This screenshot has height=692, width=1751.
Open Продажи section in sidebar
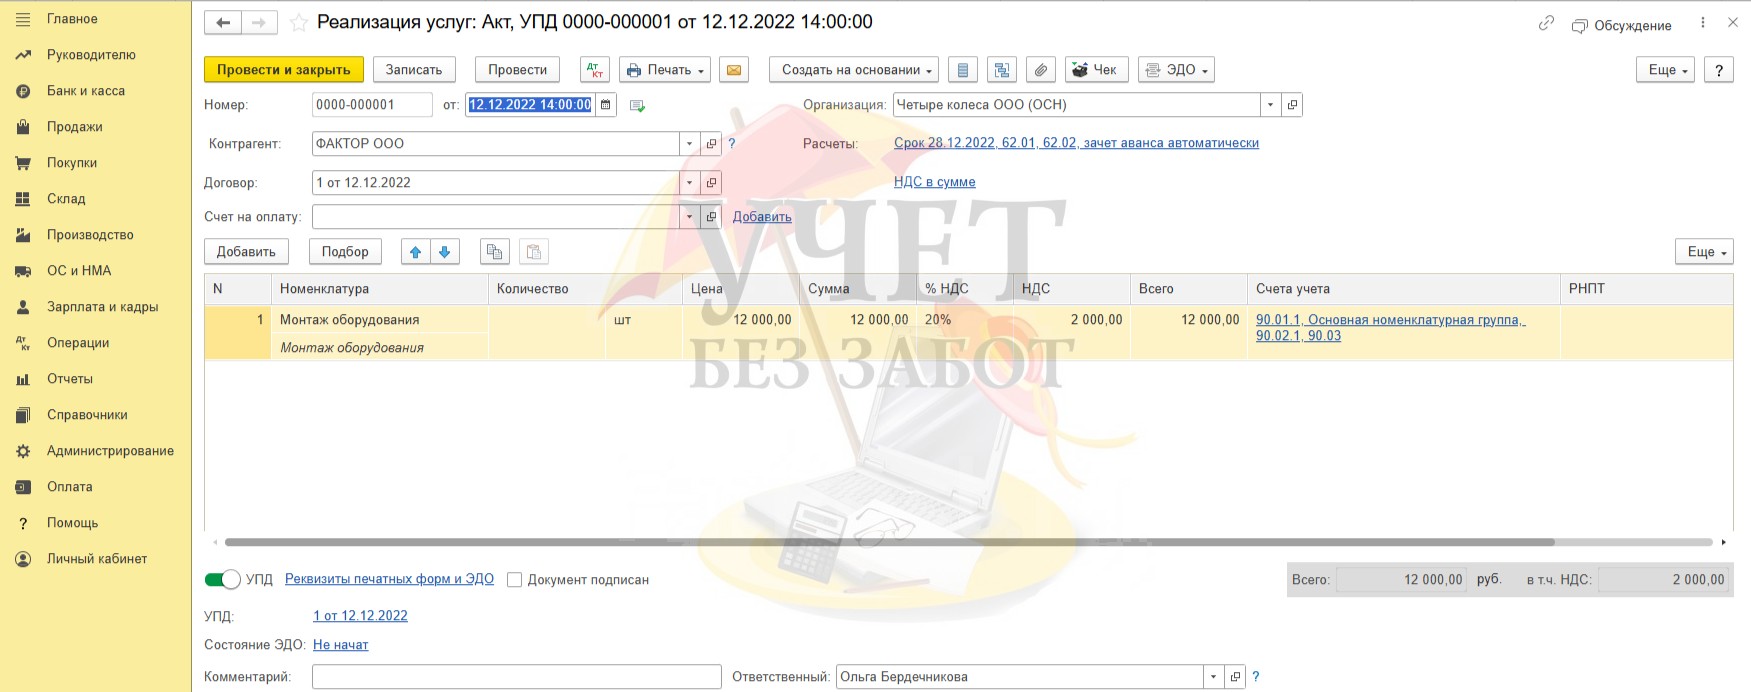(75, 127)
